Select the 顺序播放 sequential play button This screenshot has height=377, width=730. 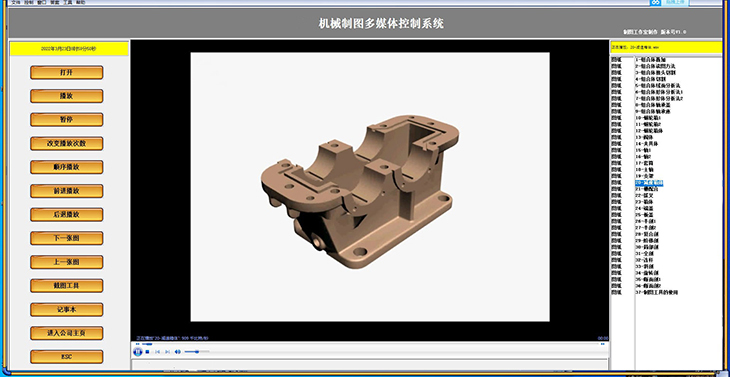pyautogui.click(x=67, y=167)
